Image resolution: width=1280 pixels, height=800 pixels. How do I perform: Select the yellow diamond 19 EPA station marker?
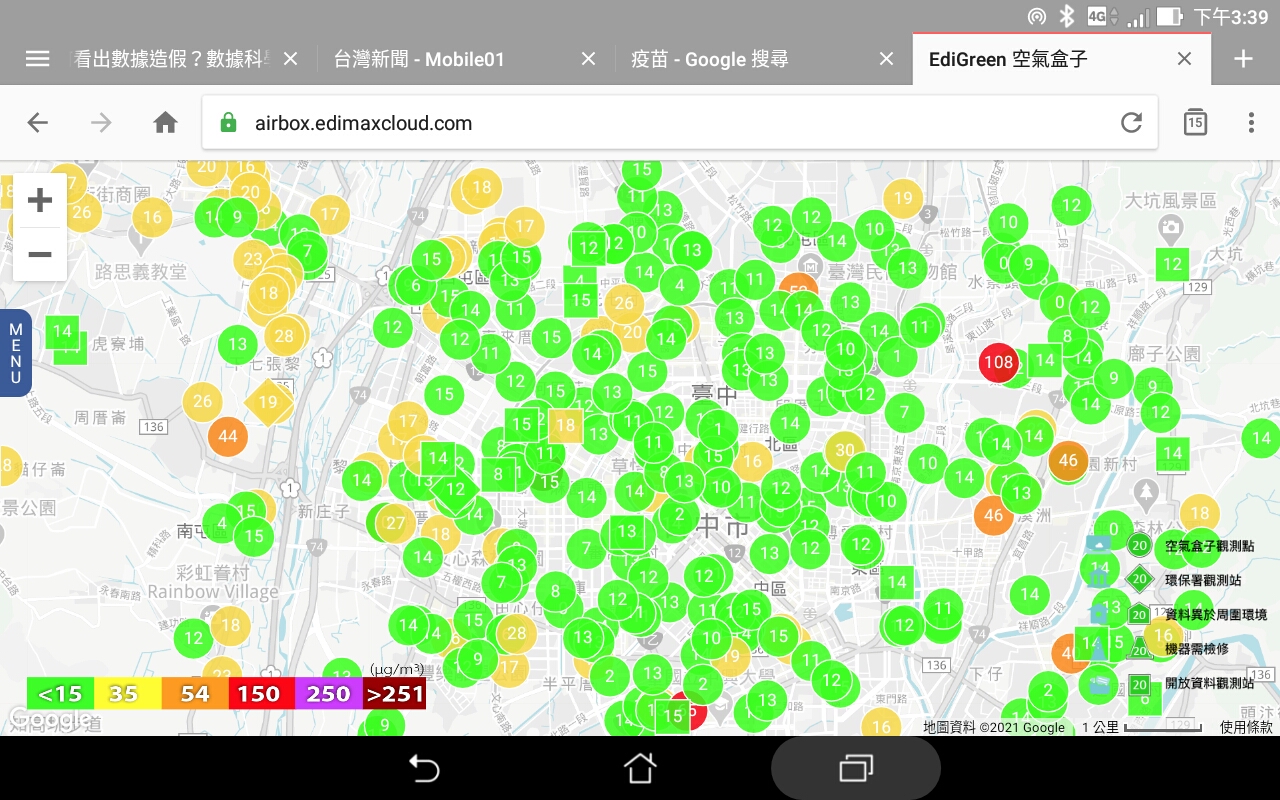coord(268,402)
